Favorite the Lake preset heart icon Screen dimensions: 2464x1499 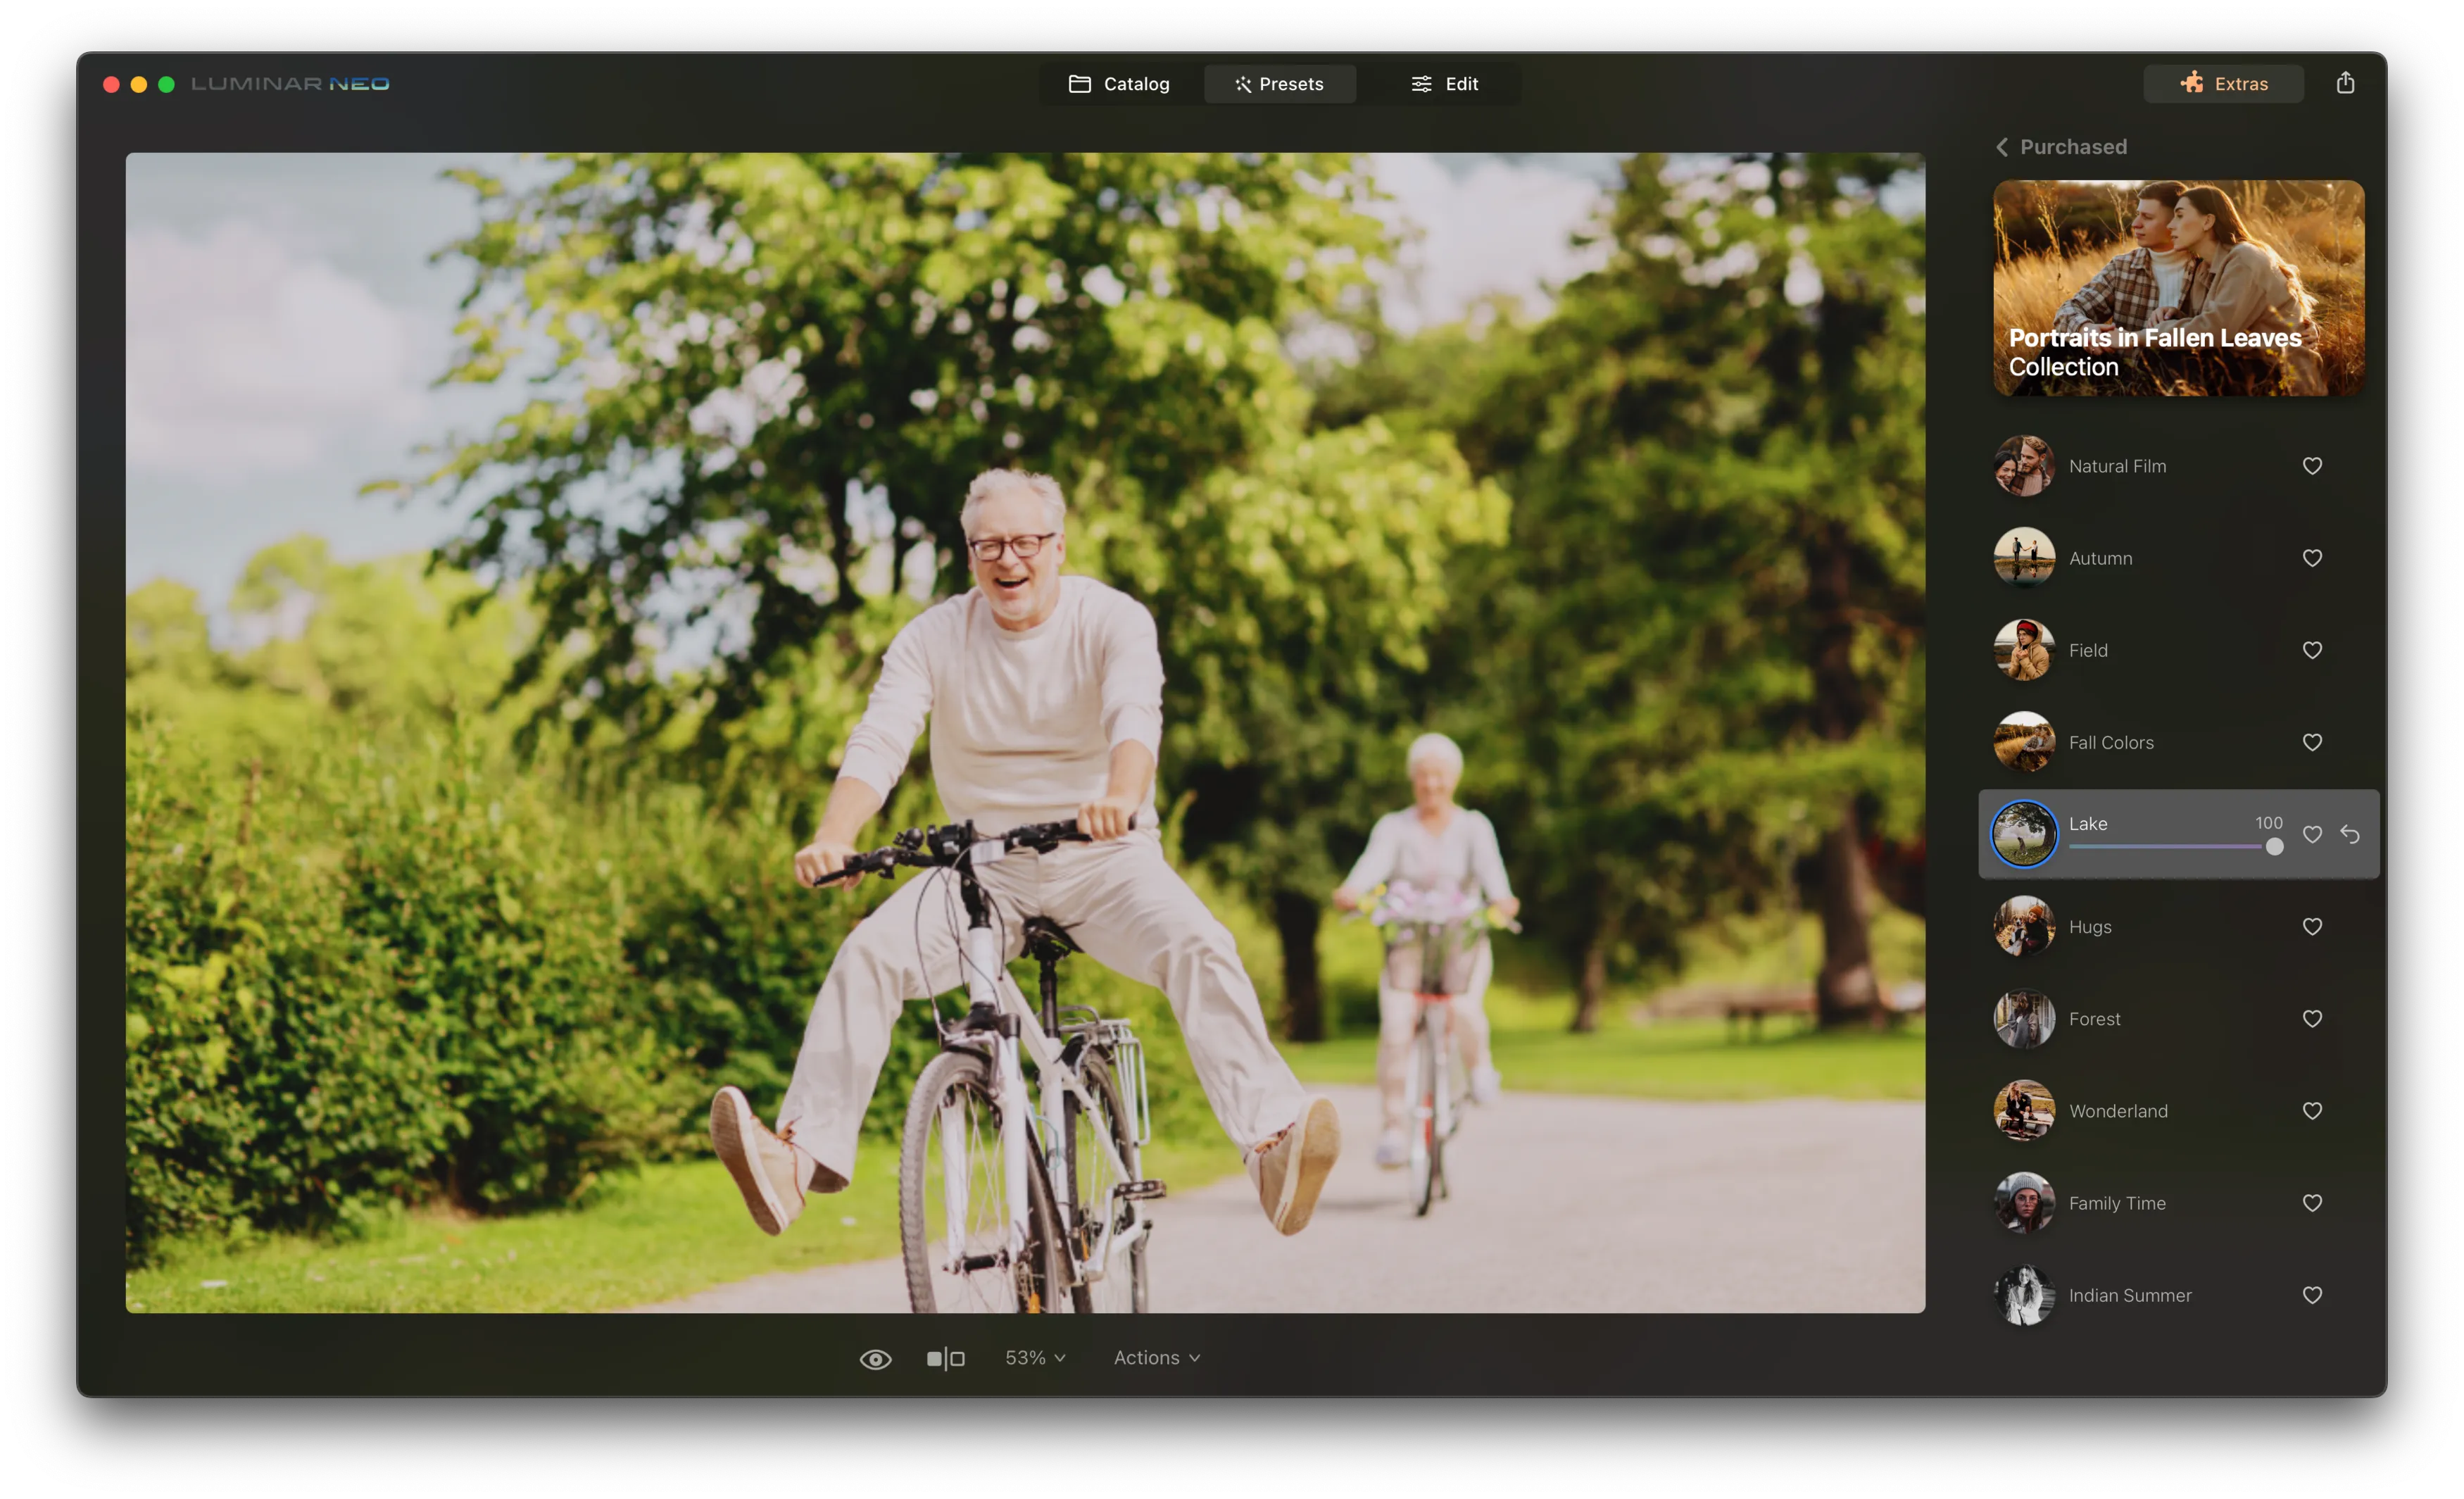click(x=2312, y=834)
